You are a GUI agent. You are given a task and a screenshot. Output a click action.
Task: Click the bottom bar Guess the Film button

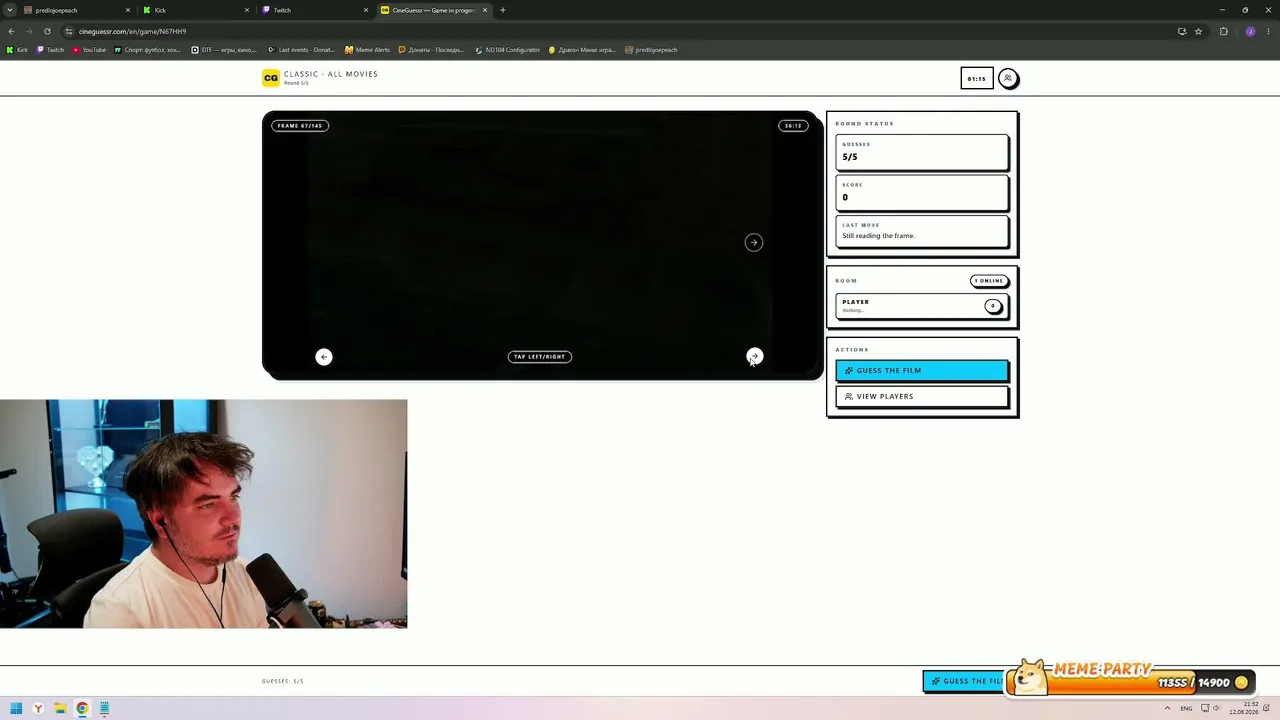pyautogui.click(x=965, y=681)
